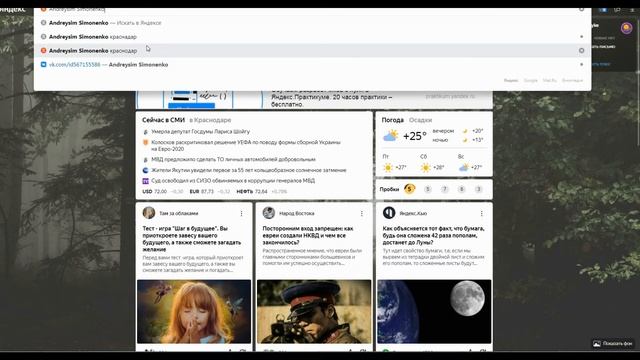640x360 pixels.
Task: Open the Погода weather heading
Action: (392, 120)
